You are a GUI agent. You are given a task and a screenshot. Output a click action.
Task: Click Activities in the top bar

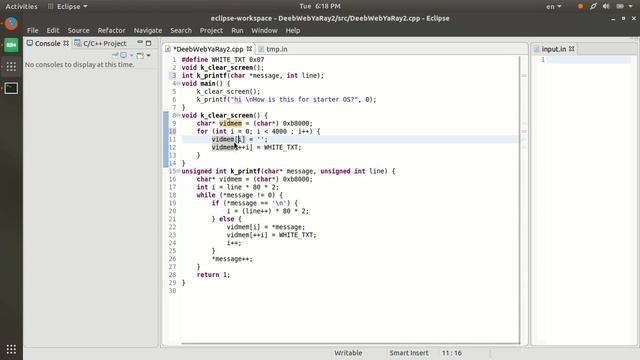[x=21, y=6]
